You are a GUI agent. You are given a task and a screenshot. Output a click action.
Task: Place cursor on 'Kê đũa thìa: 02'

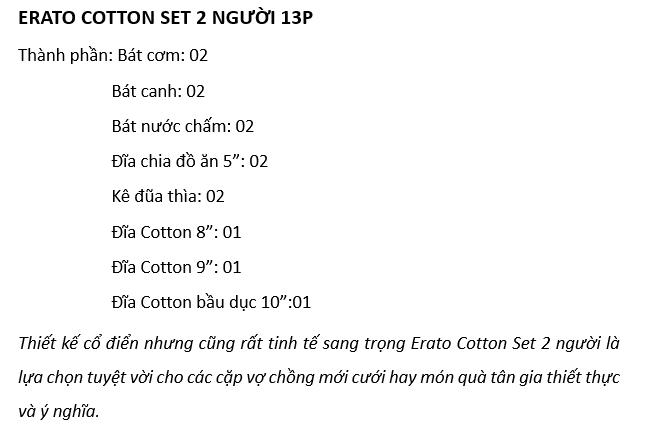coord(168,196)
